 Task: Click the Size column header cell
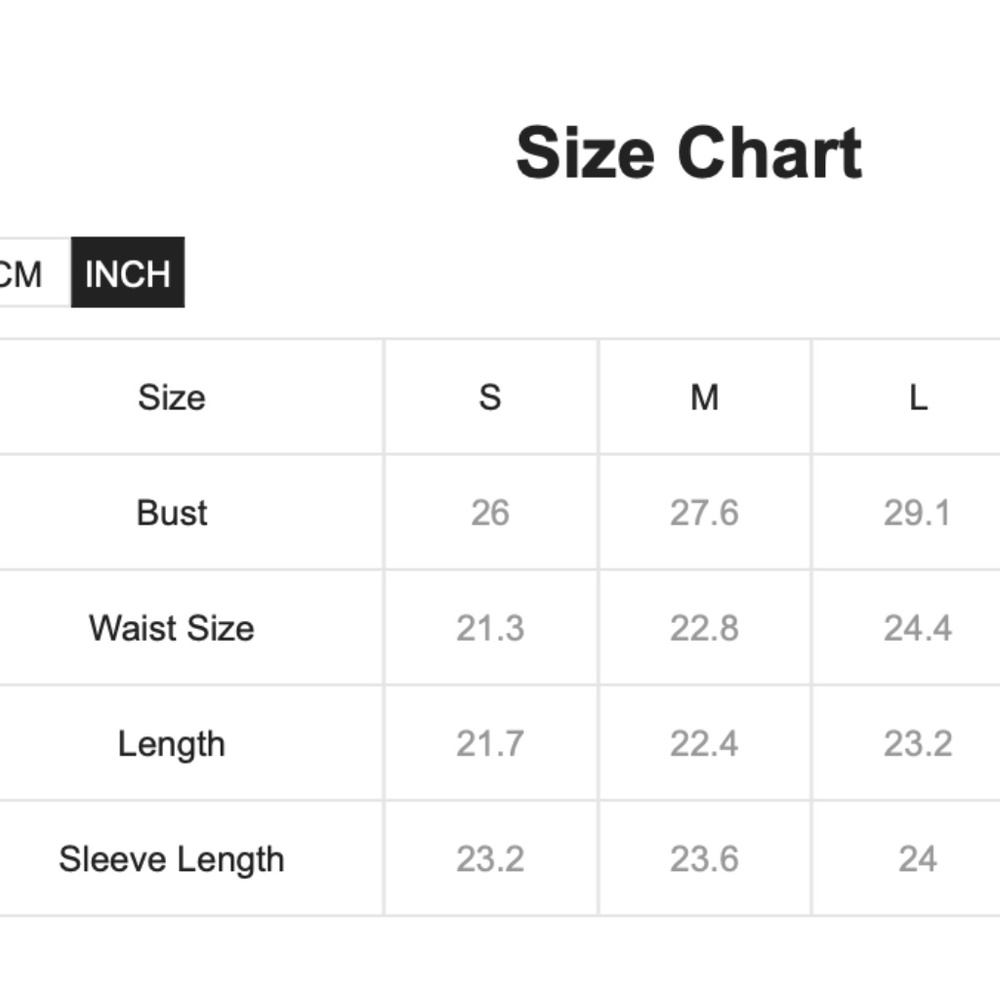click(172, 397)
